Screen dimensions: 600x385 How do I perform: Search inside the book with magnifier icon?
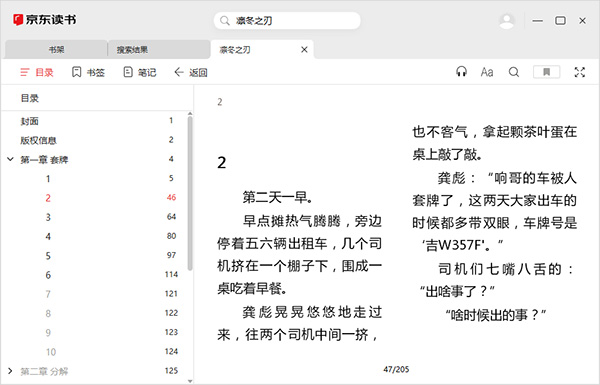pyautogui.click(x=514, y=72)
